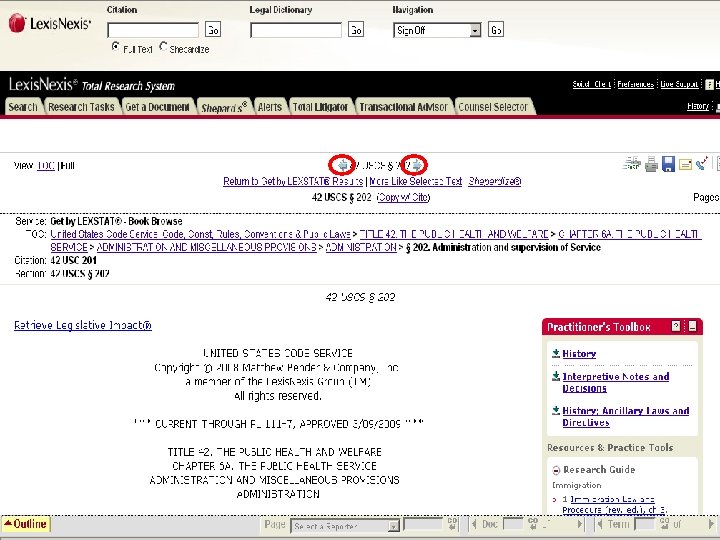Click the arrow icon beside Interpretive Notes and Decisions

tap(556, 376)
